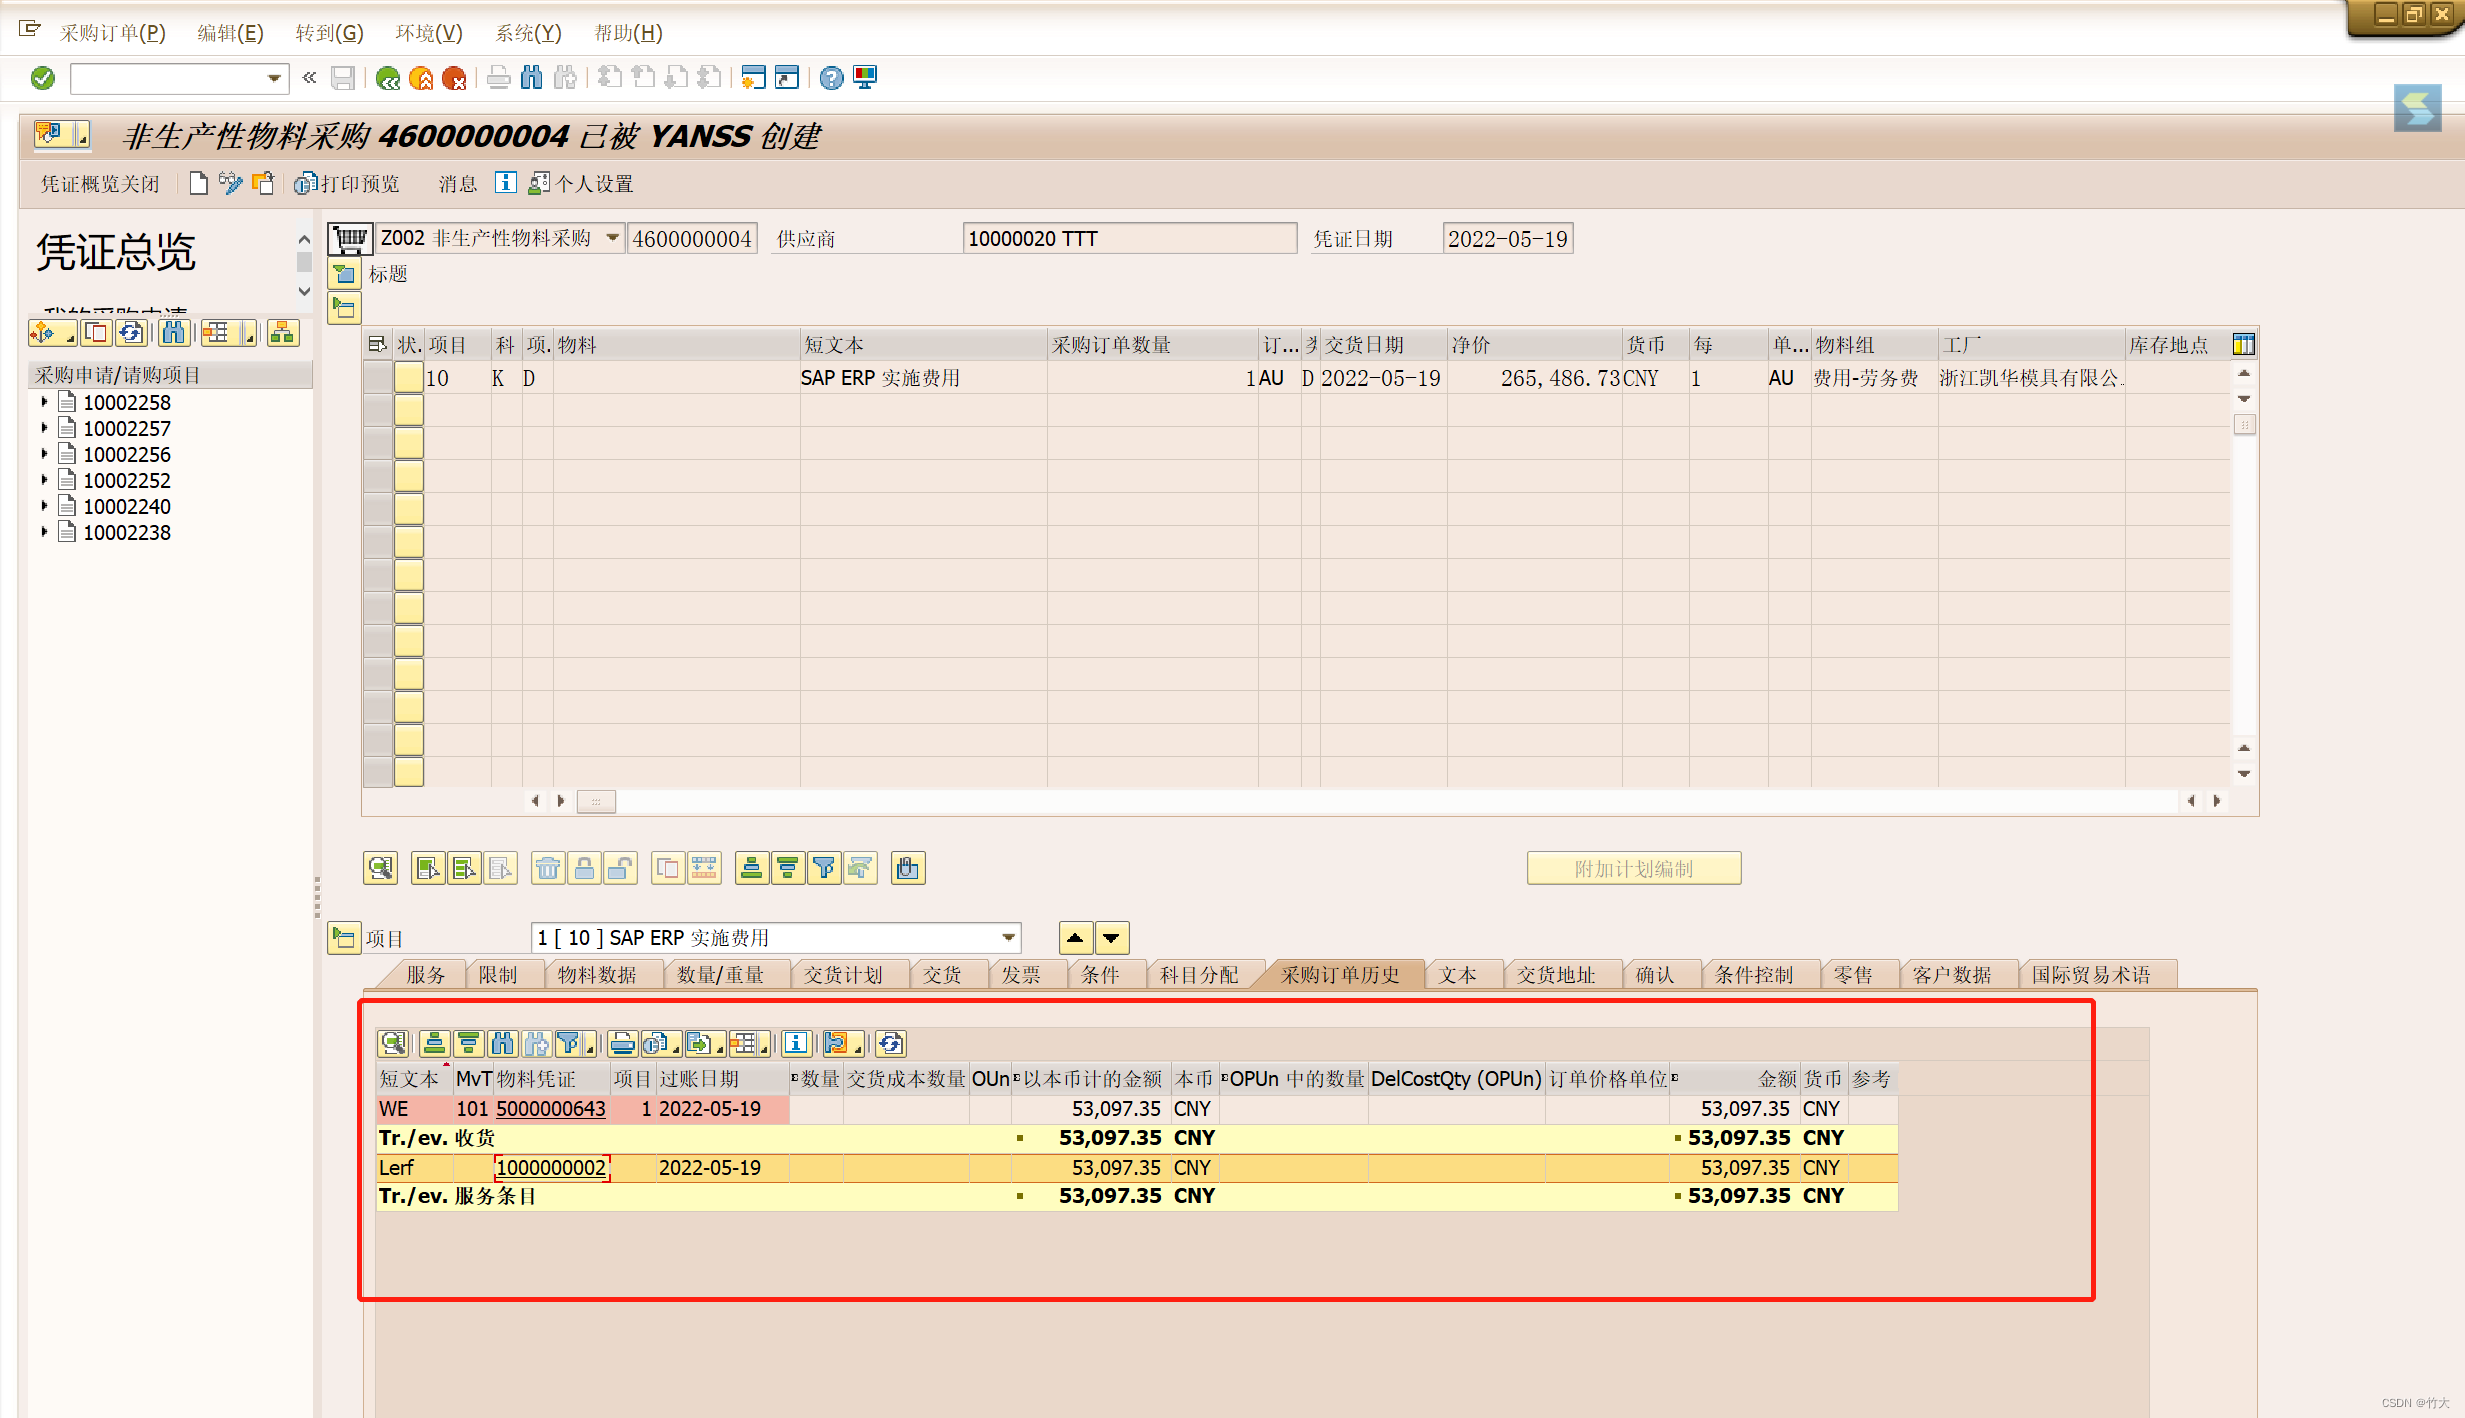This screenshot has width=2465, height=1418.
Task: Expand tree node 10002238
Action: coord(44,532)
